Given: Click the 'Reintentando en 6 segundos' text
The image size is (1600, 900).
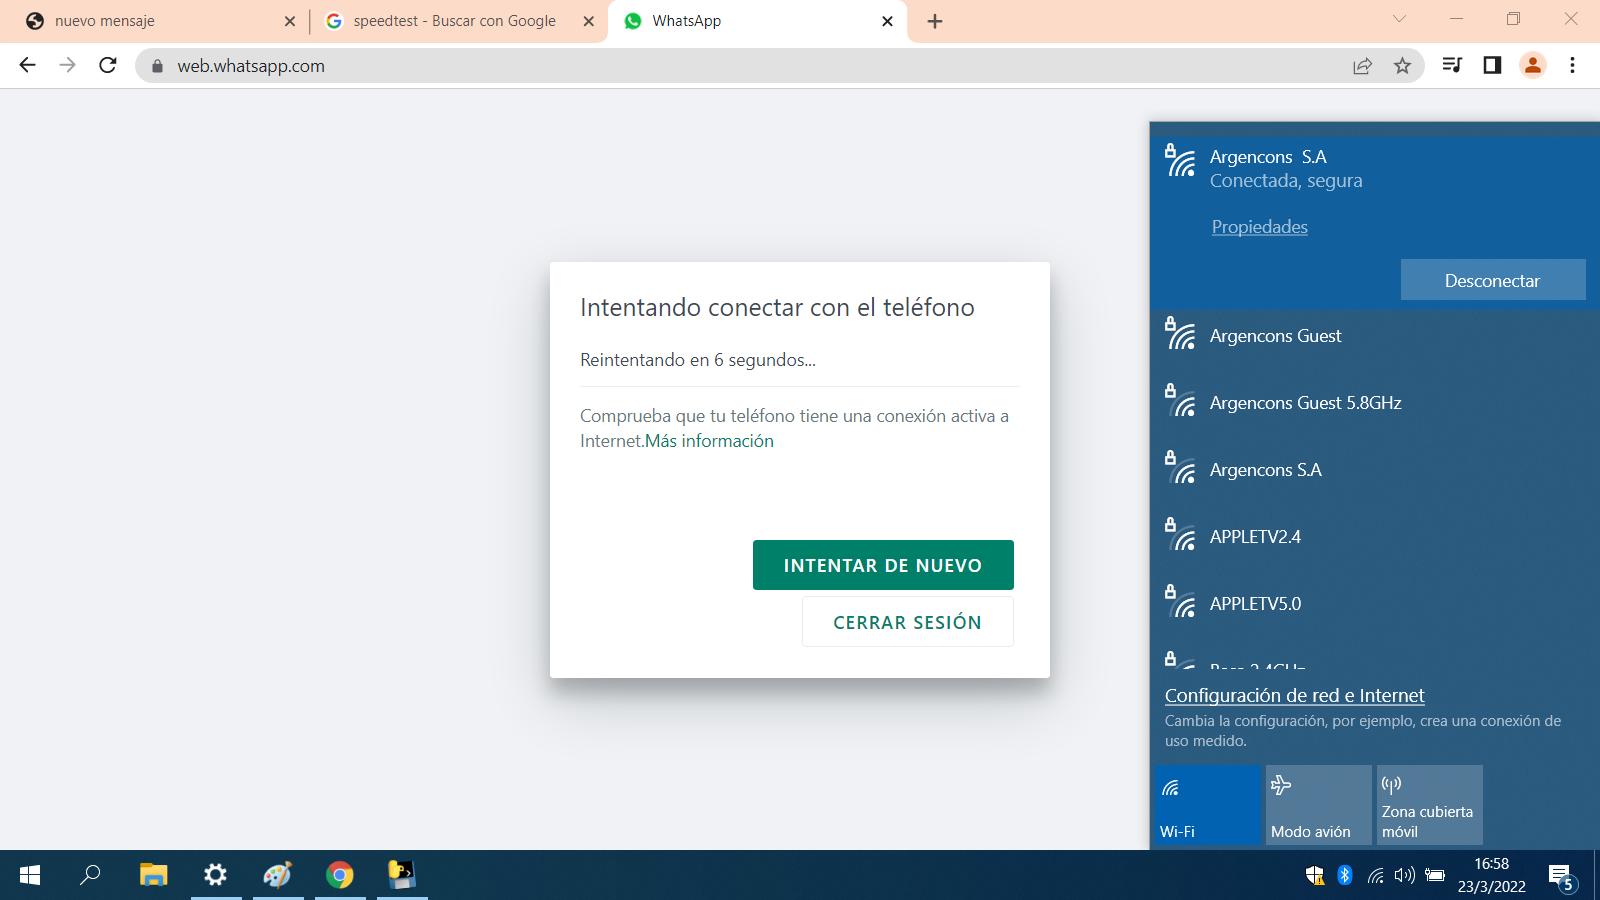Looking at the screenshot, I should point(698,360).
